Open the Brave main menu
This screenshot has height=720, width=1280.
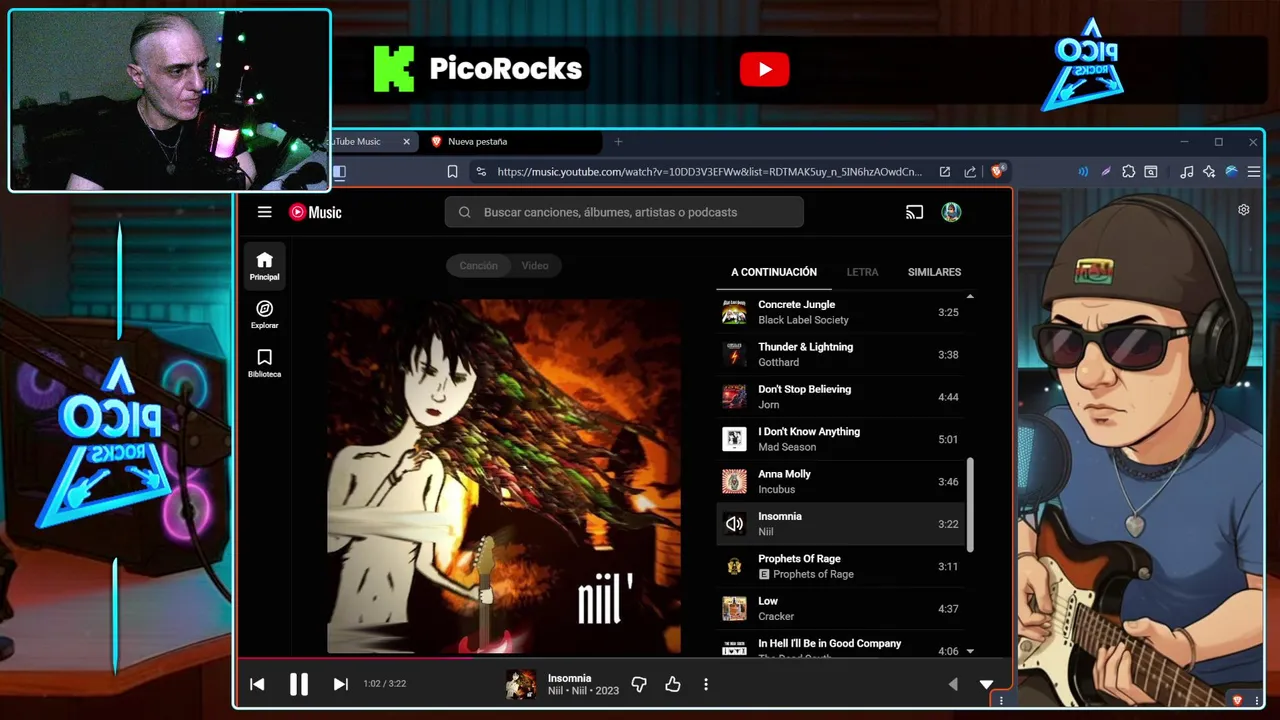[x=1254, y=172]
